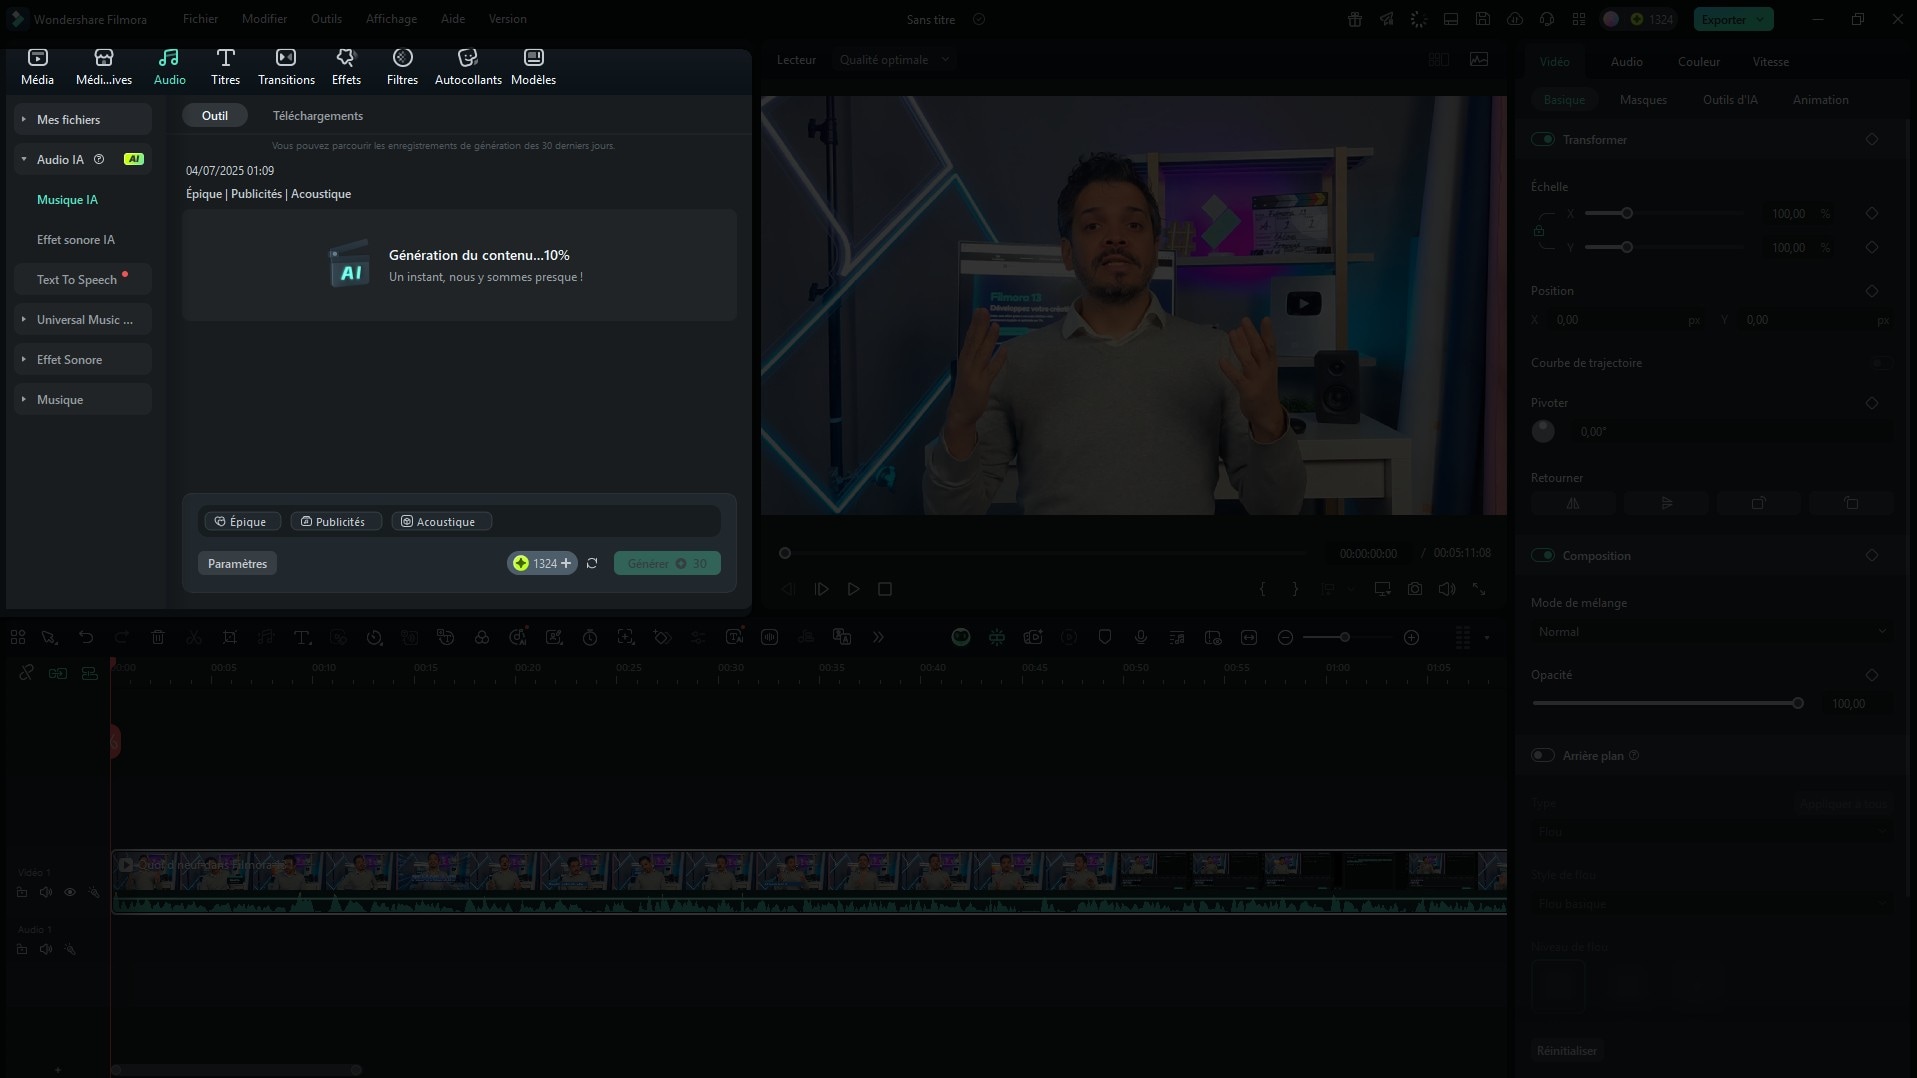Click the video clip on Vidéo 1 track
Viewport: 1917px width, 1078px height.
808,881
